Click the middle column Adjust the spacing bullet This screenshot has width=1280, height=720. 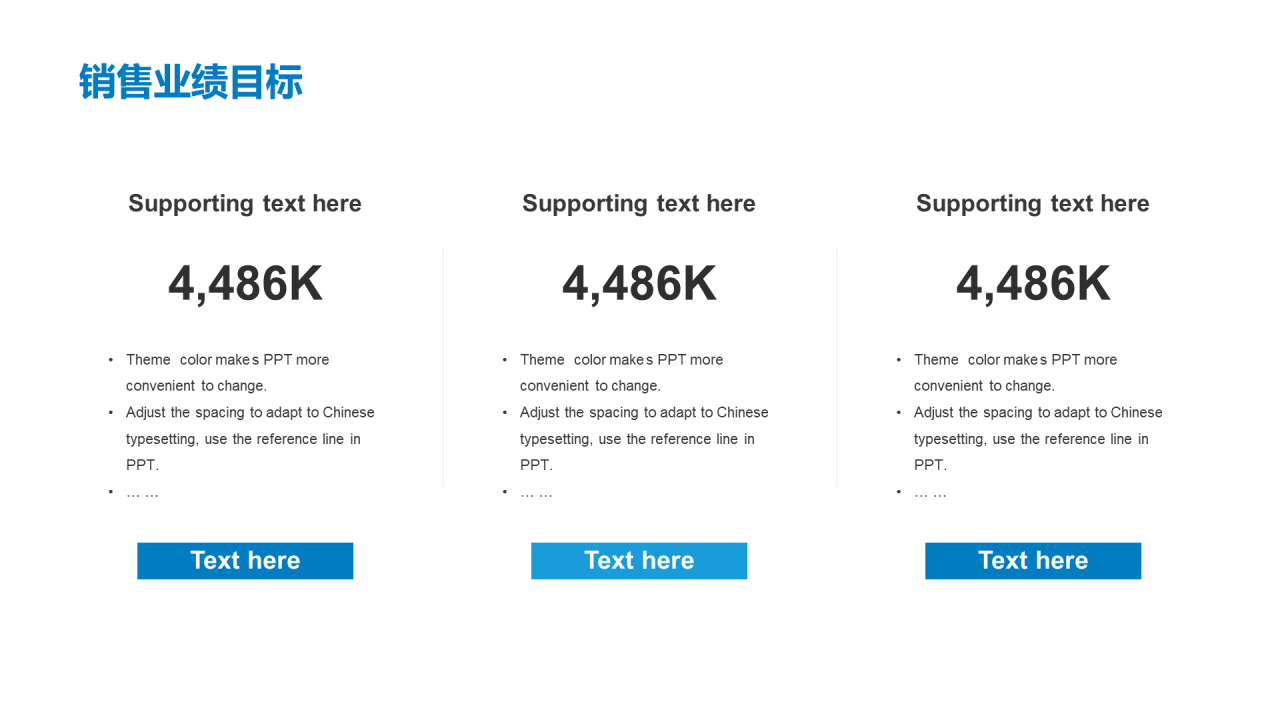point(635,438)
